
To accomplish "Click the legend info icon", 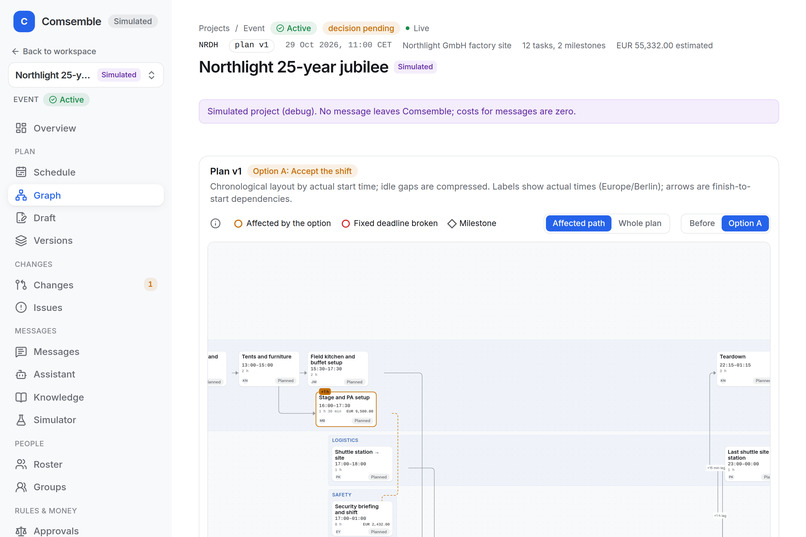I will coord(215,224).
